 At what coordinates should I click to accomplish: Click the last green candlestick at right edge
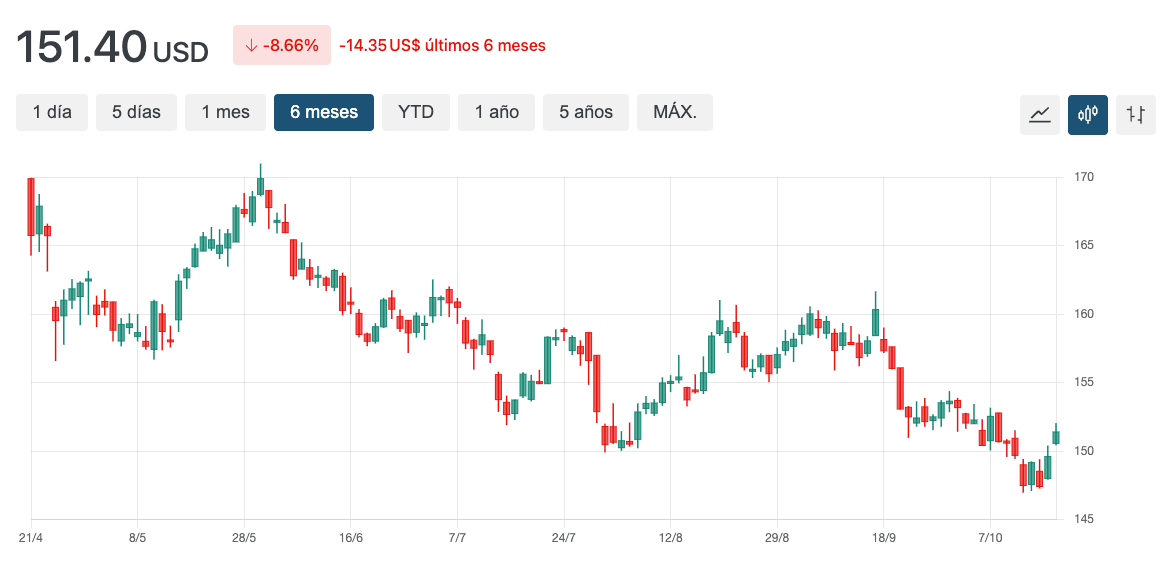coord(1056,437)
